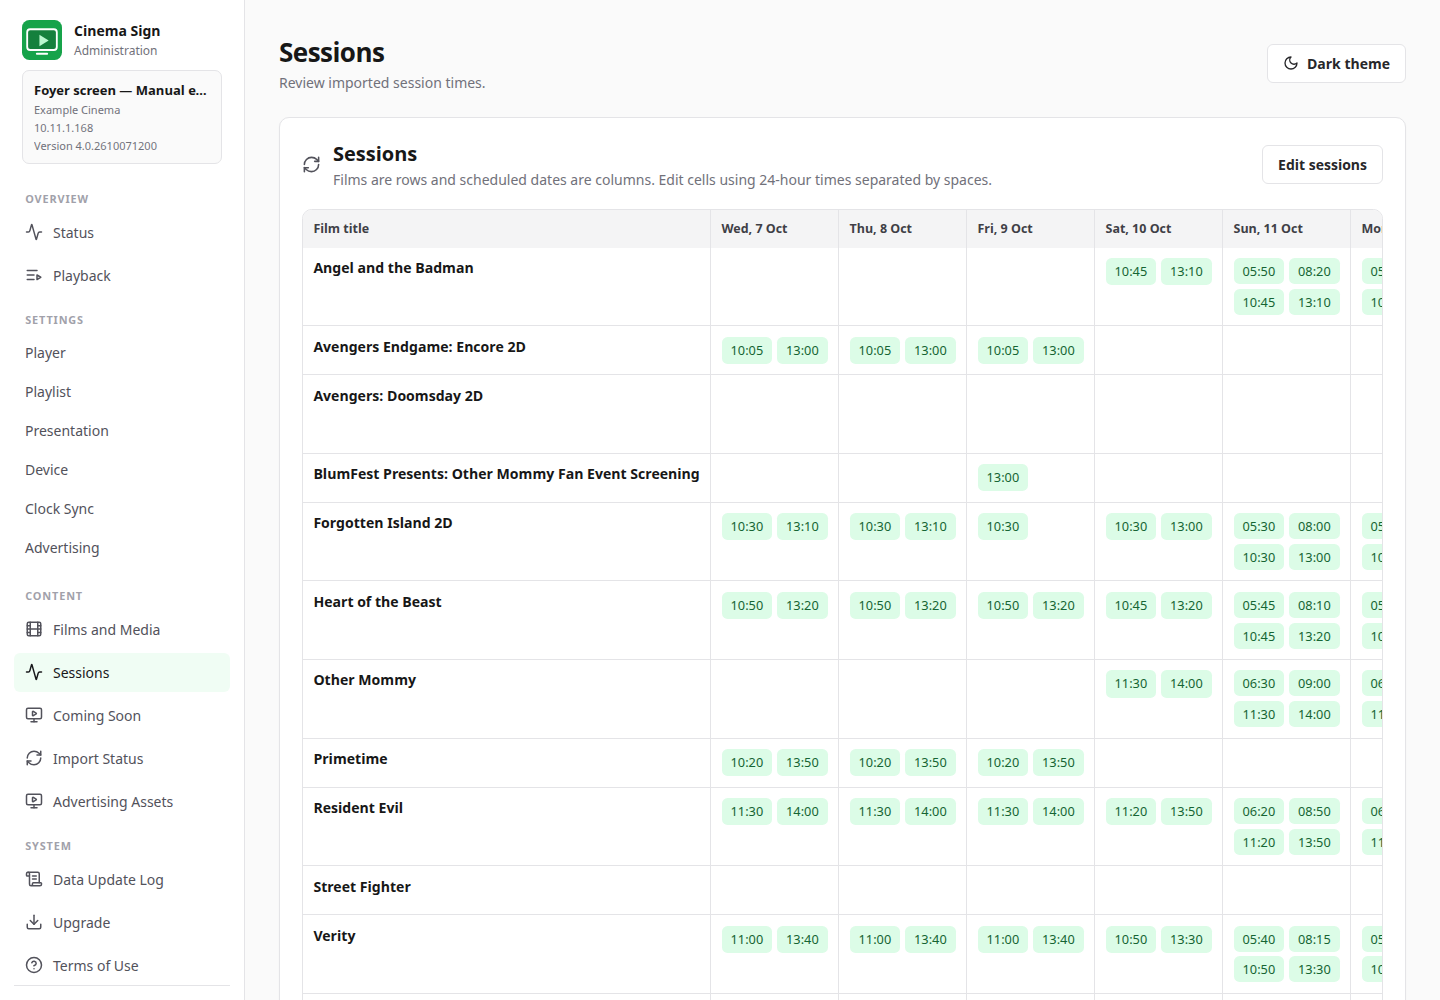Click Forgotten Island 2D 10:30 Friday session

1003,527
